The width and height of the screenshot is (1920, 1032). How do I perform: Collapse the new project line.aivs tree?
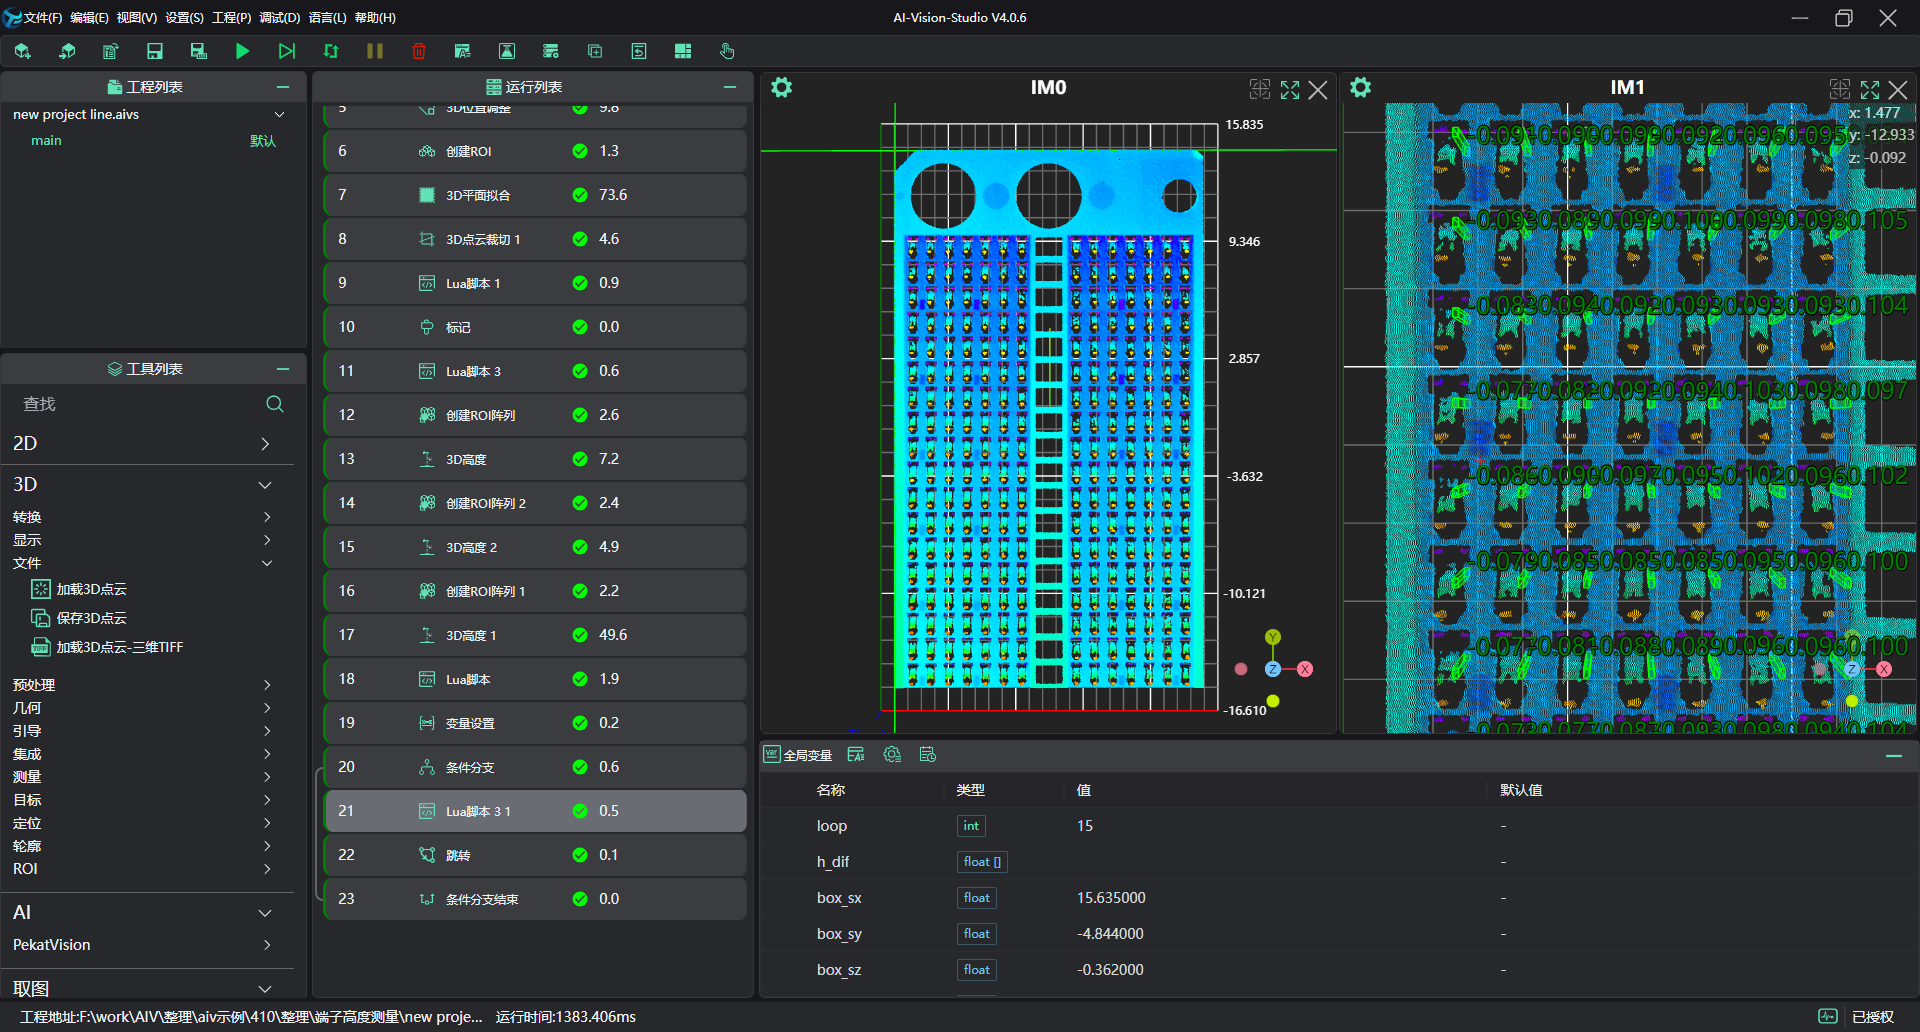click(280, 115)
